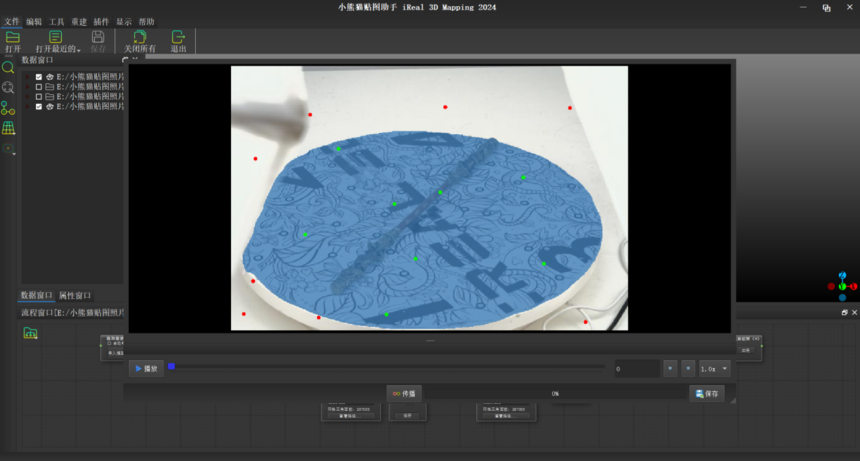
Task: Click the 播放 play button
Action: [146, 368]
